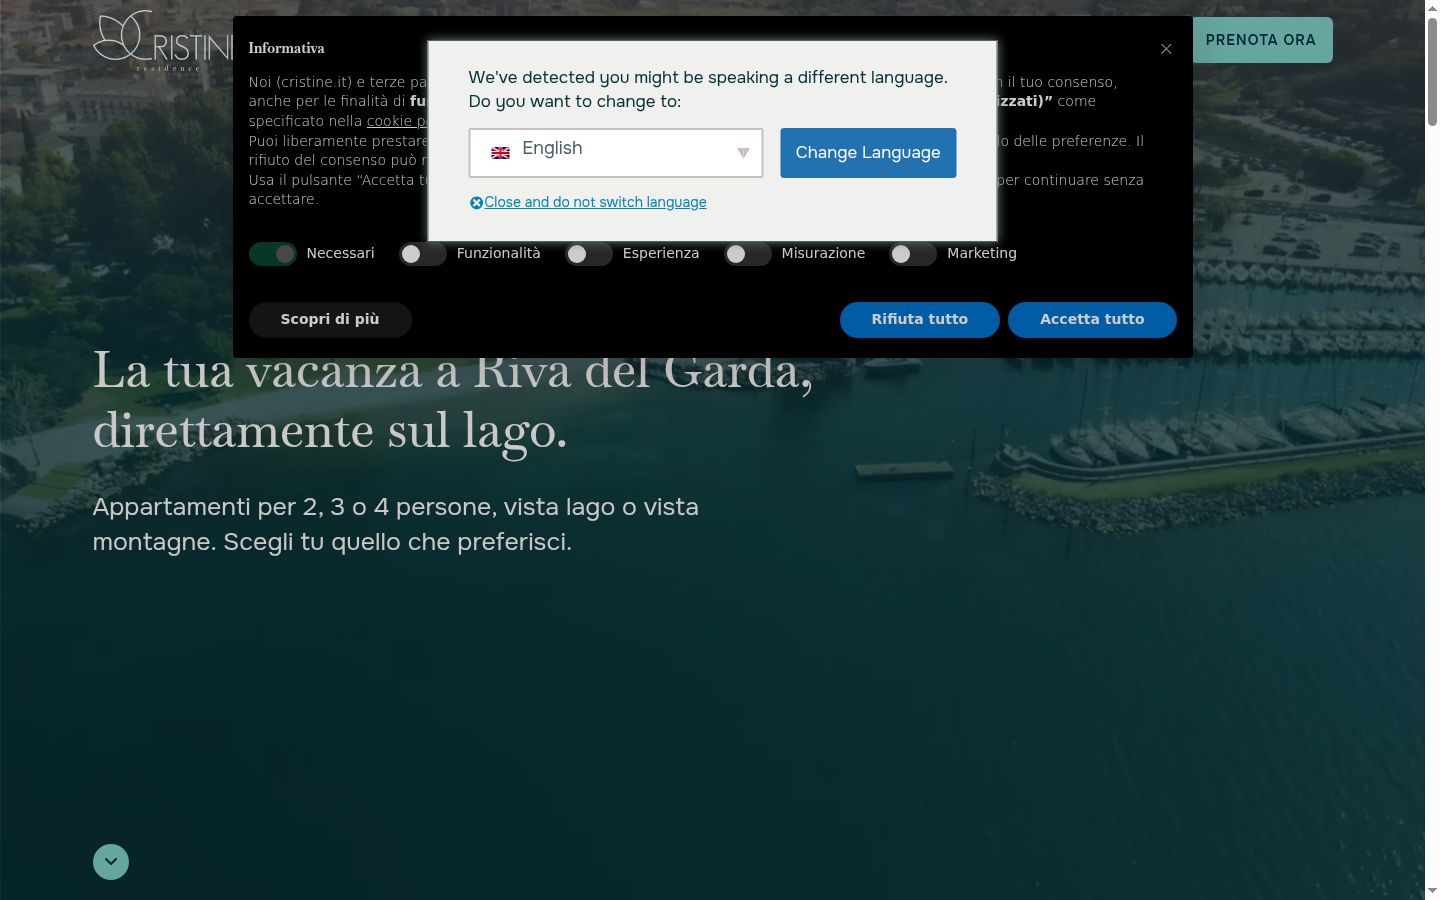Click the scrollbar down arrow

click(1432, 891)
